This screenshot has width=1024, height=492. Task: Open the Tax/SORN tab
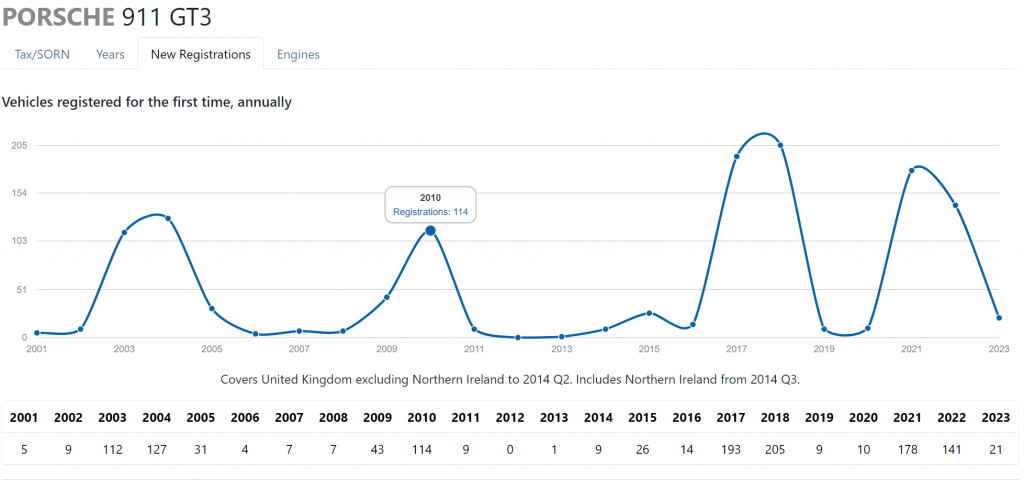(x=42, y=54)
